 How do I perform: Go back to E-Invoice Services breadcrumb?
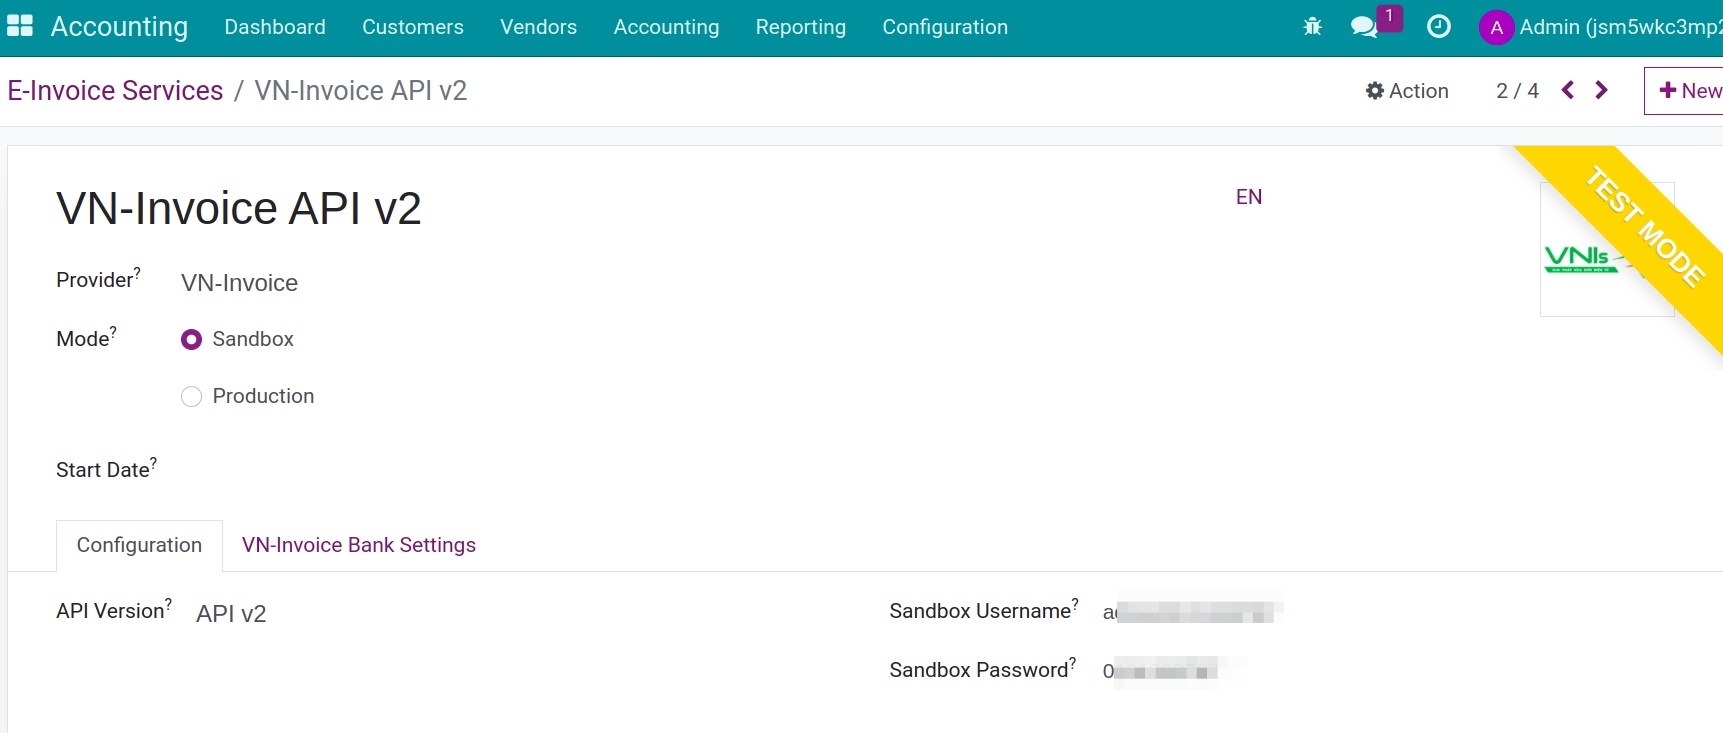115,90
